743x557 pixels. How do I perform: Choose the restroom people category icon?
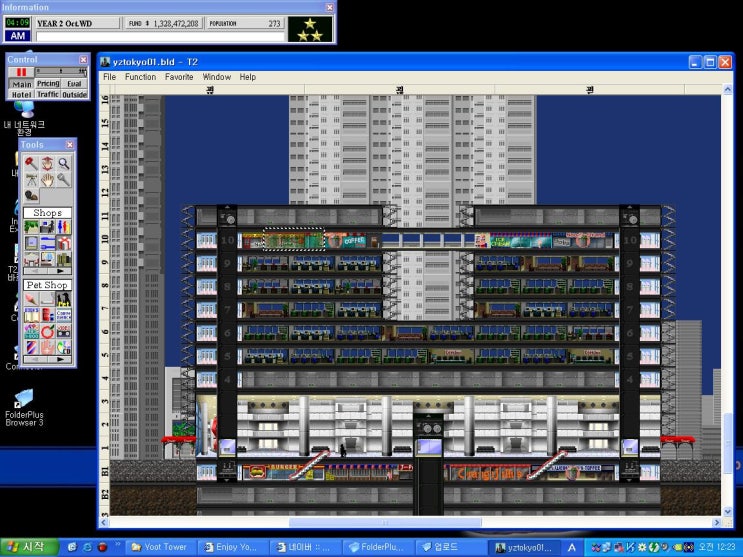pos(63,227)
